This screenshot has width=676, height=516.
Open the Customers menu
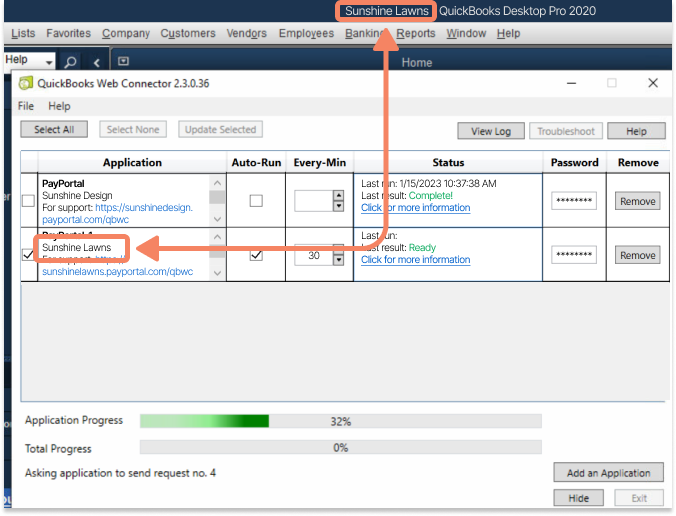point(188,33)
